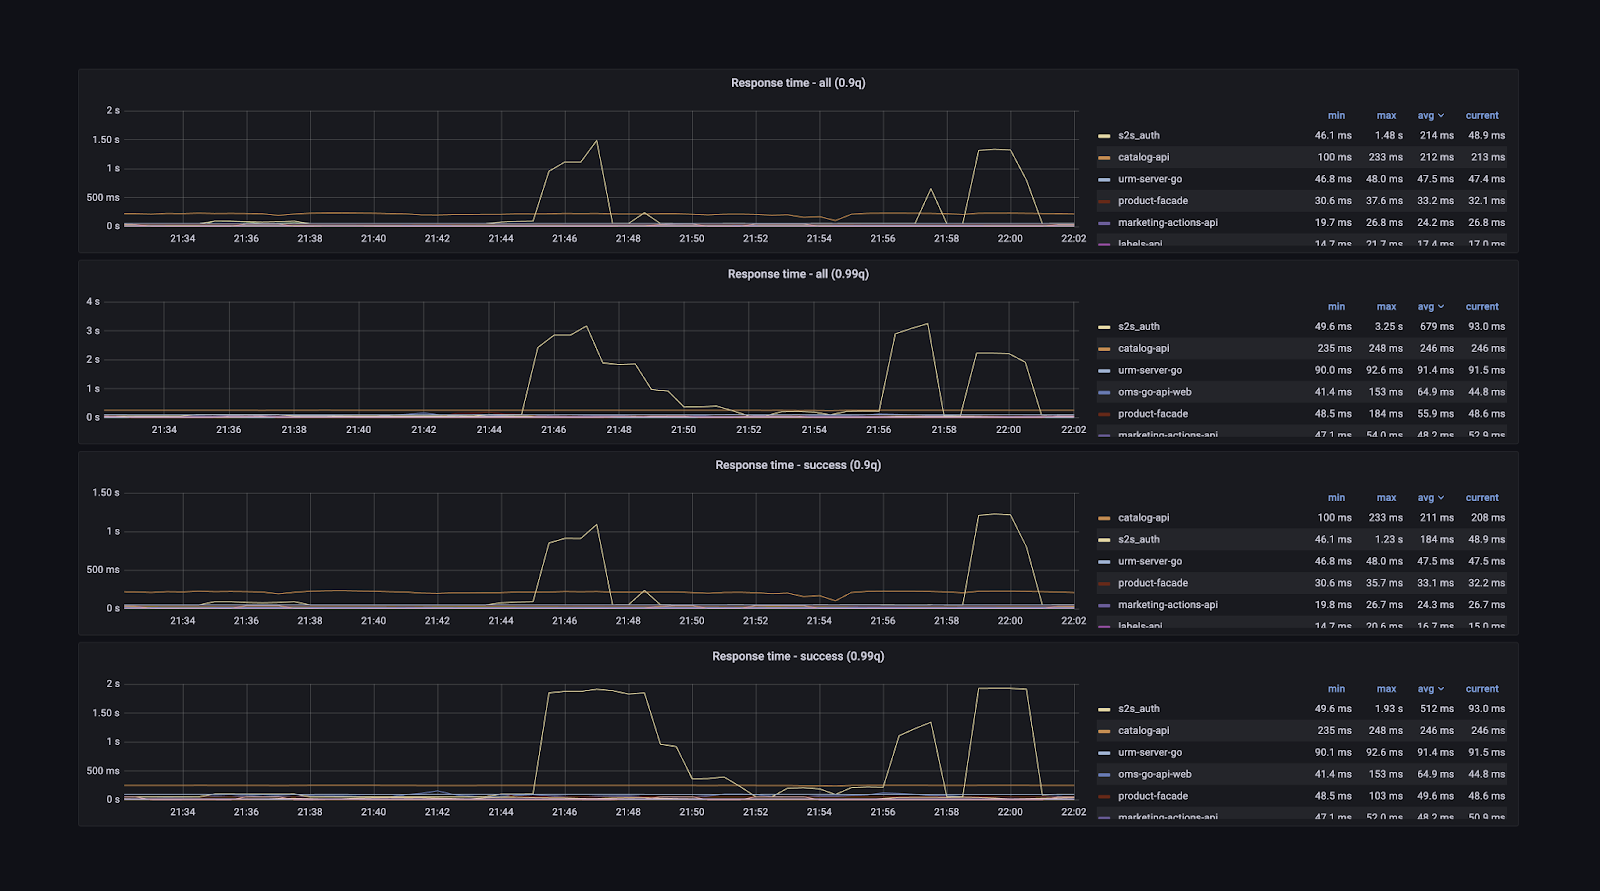Click product-facade color swatch in 'all (0.9q)' legend
This screenshot has height=891, width=1600.
coord(1104,201)
